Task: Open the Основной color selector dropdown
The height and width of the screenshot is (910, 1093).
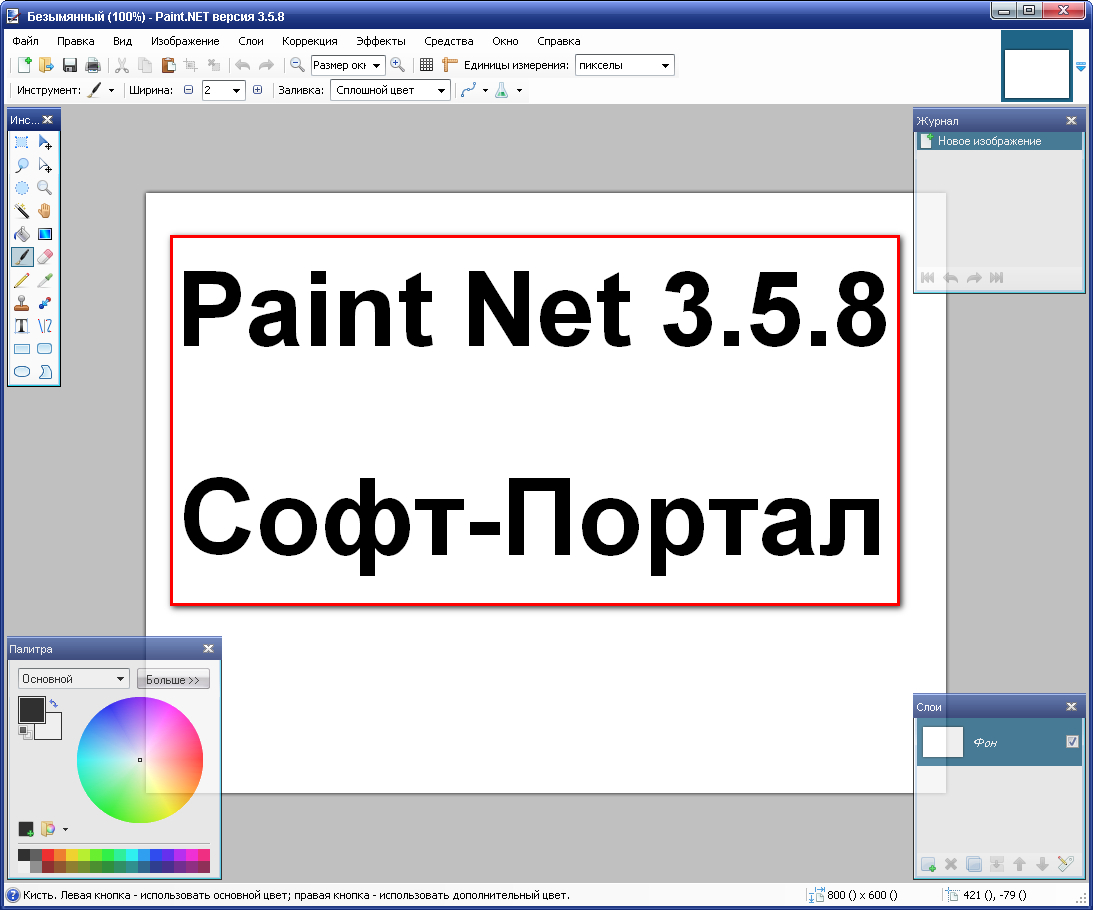Action: pyautogui.click(x=74, y=678)
